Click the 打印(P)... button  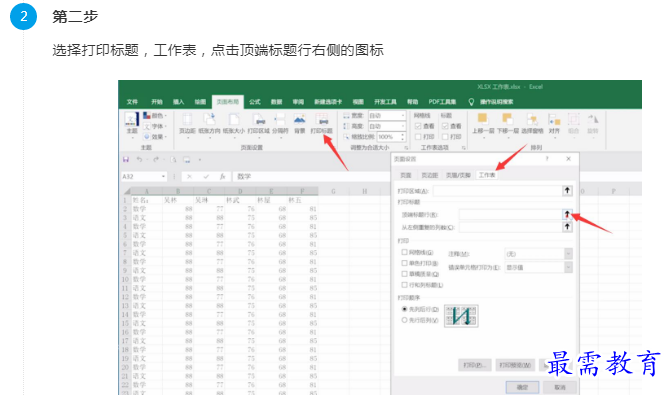[x=474, y=365]
